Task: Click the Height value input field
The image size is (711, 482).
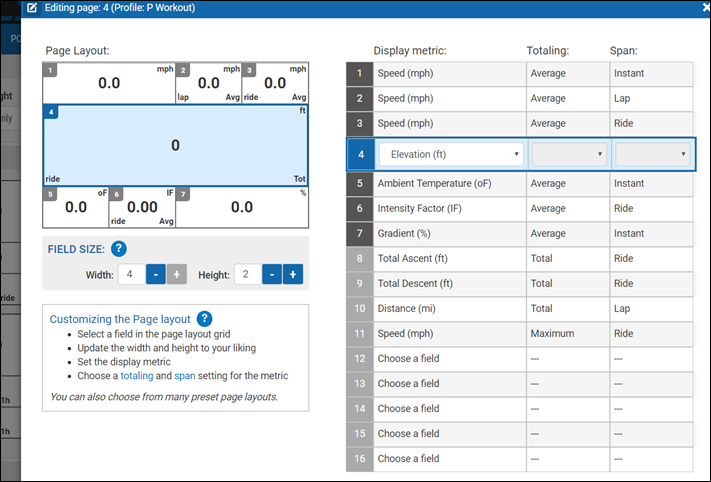Action: (x=247, y=274)
